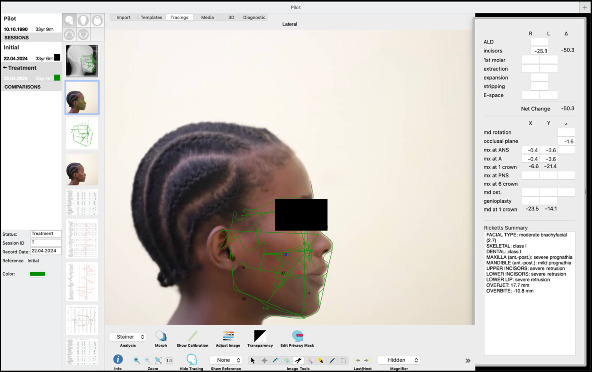Open the x-ray tracing thumbnail
Screen dimensions: 592x372
82,60
